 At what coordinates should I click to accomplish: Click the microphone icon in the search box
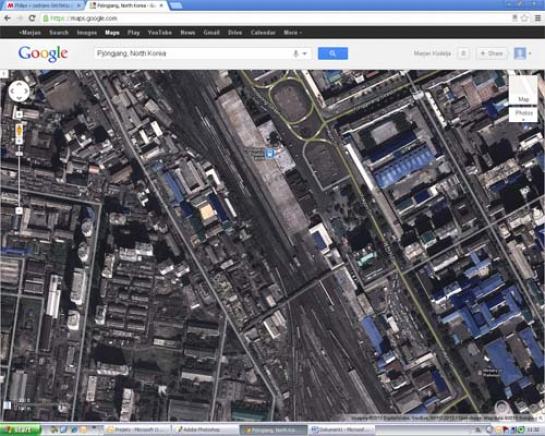point(296,54)
